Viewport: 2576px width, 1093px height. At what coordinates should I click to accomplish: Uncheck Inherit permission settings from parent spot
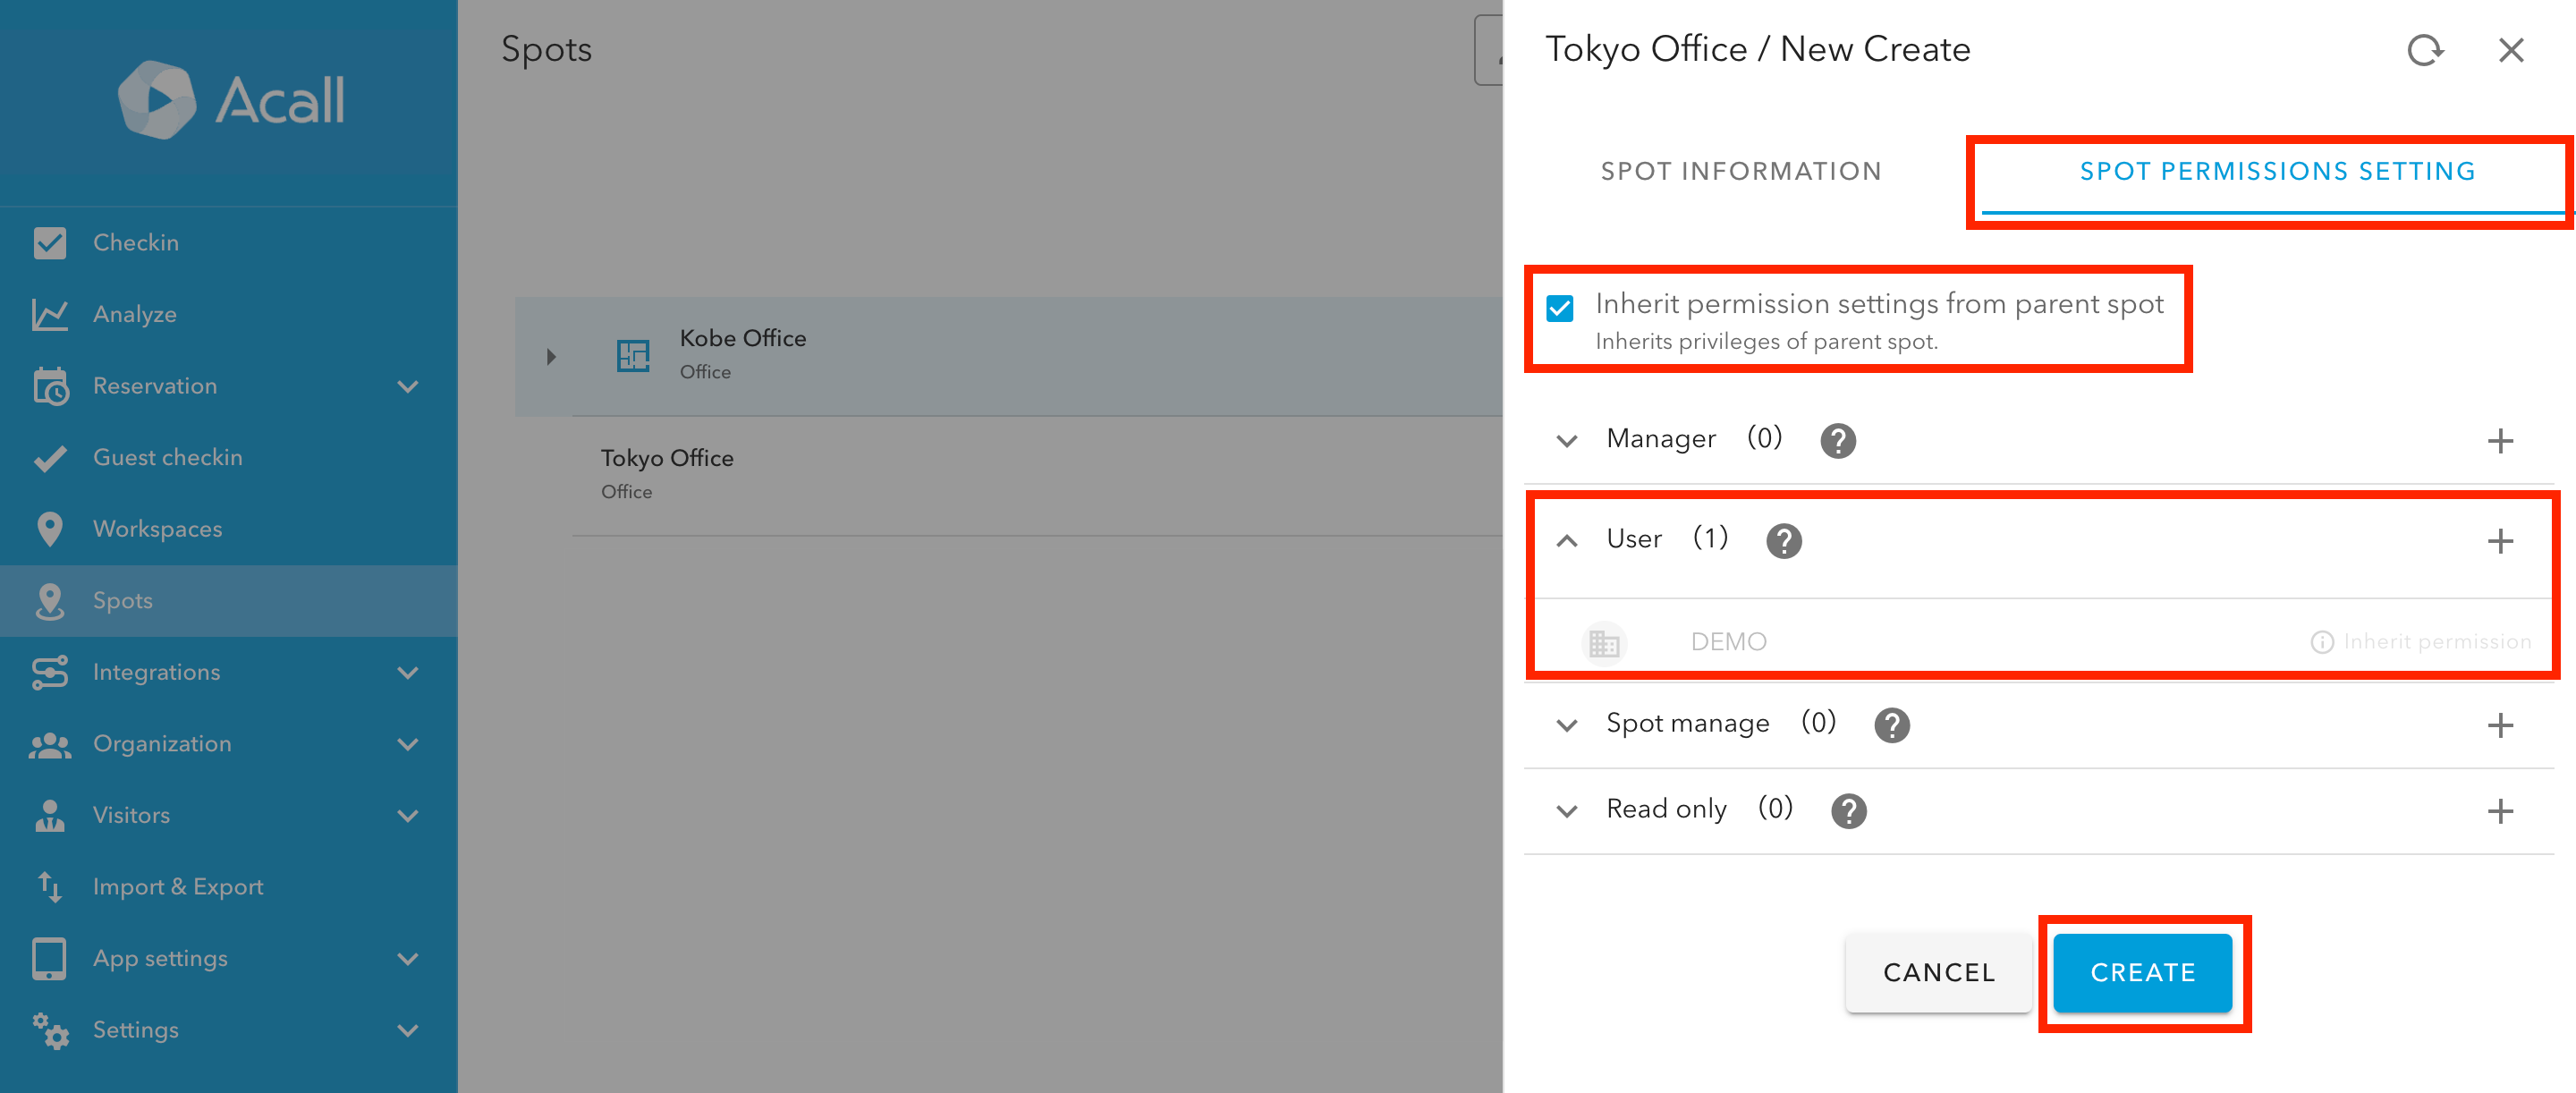coord(1559,308)
